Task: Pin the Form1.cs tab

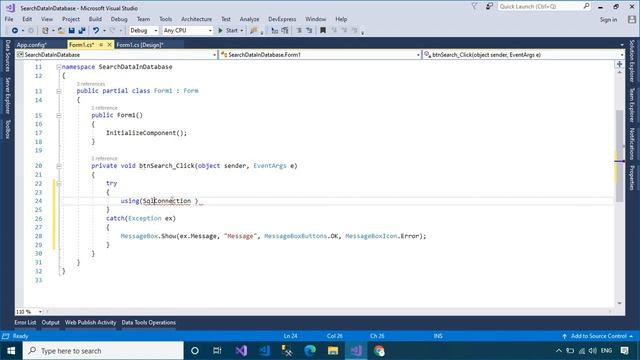Action: pos(101,45)
